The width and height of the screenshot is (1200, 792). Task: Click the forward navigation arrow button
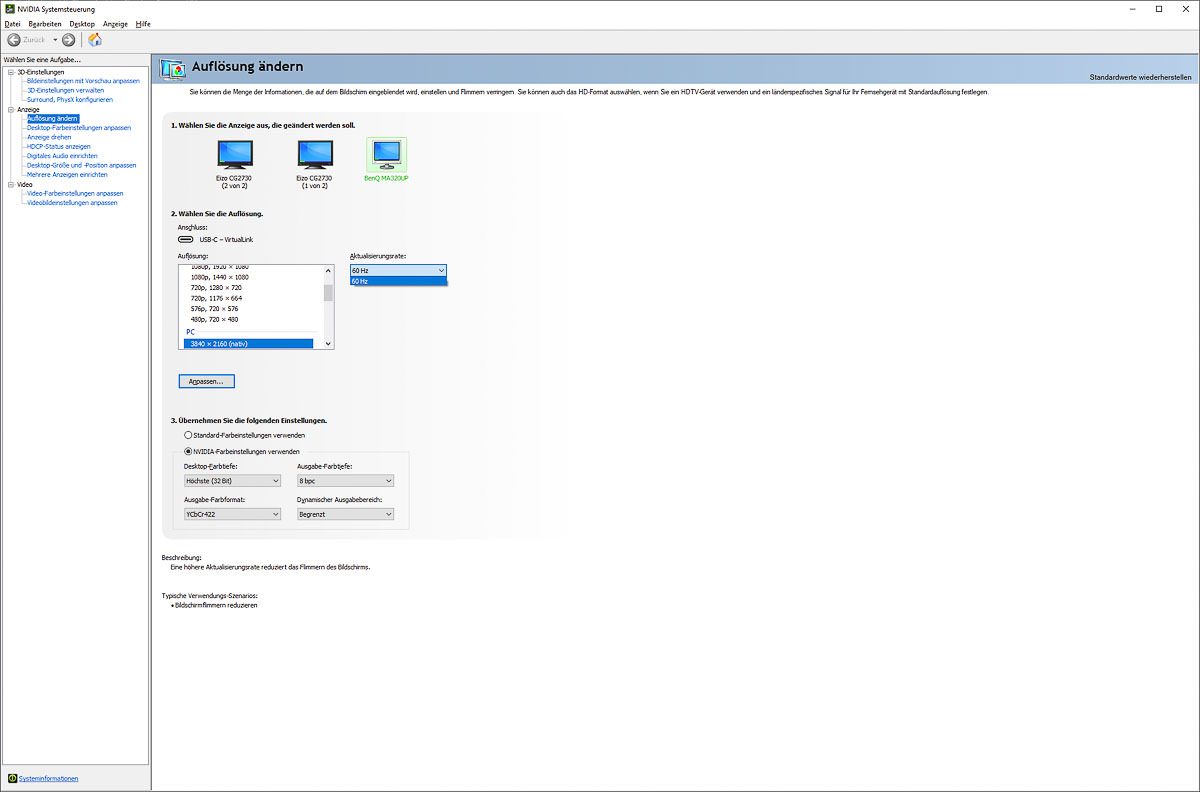[68, 40]
